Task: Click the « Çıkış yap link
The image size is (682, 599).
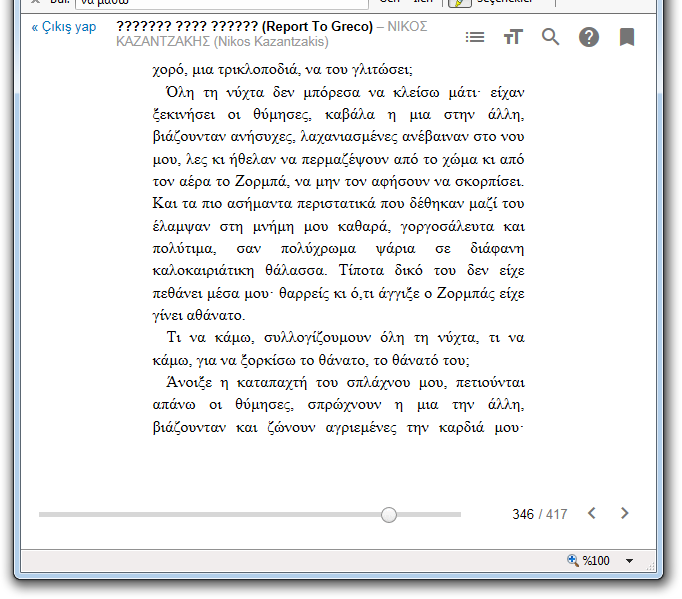Action: point(64,27)
